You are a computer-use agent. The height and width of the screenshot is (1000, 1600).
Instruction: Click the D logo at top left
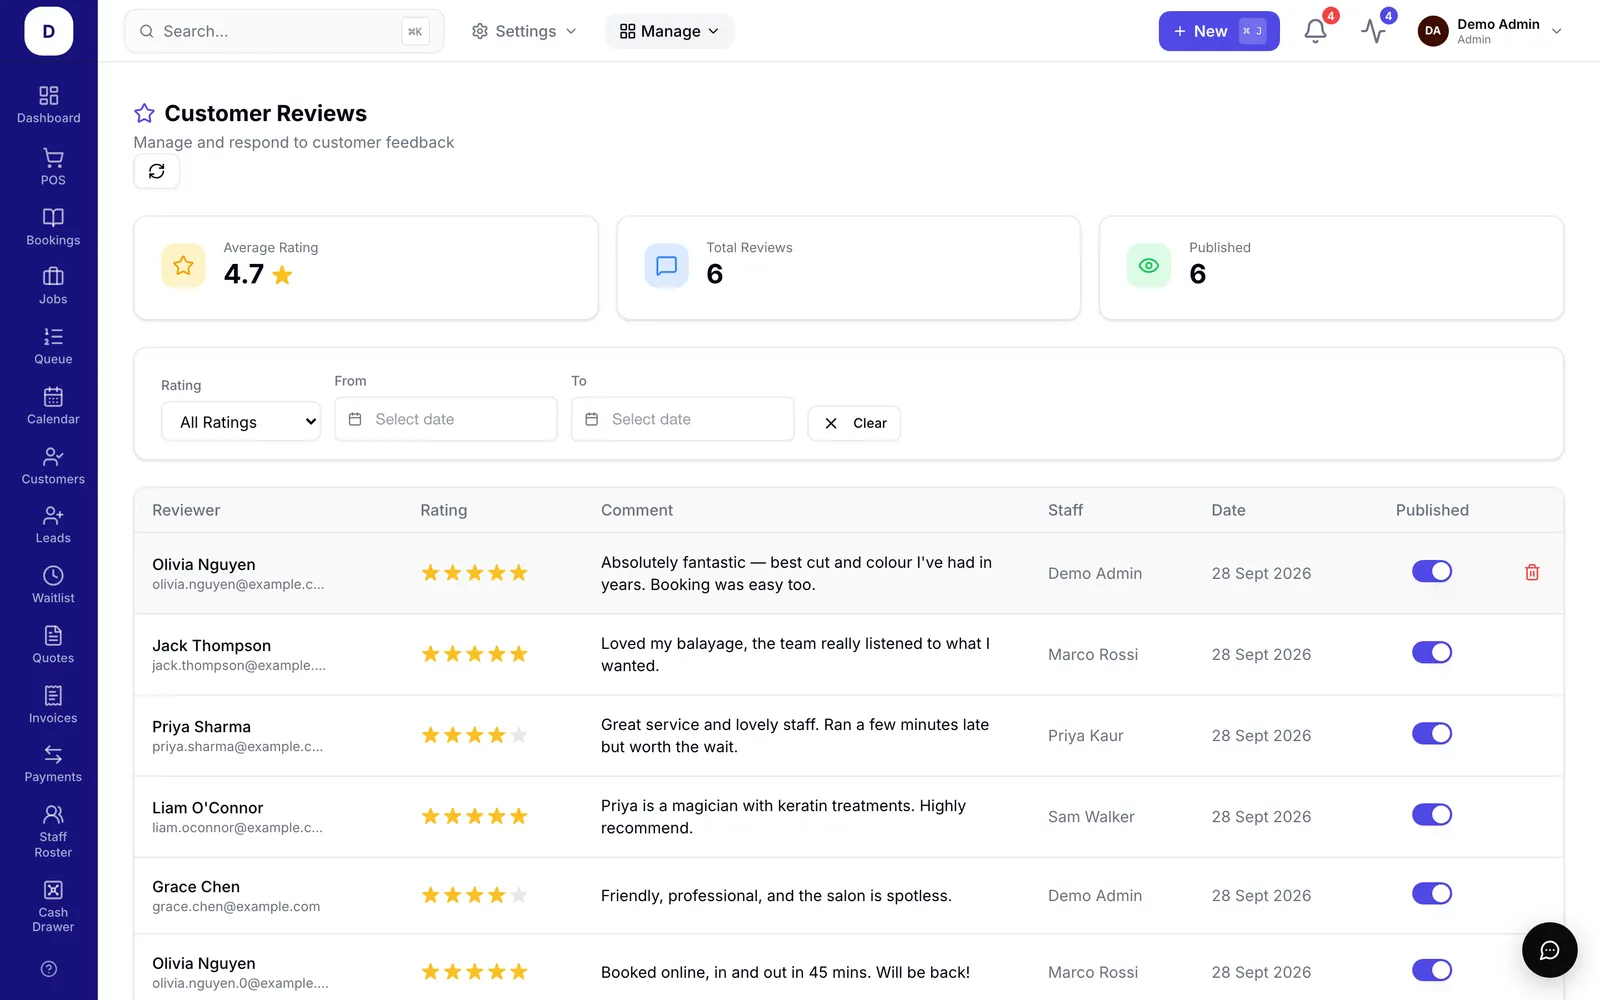tap(49, 31)
